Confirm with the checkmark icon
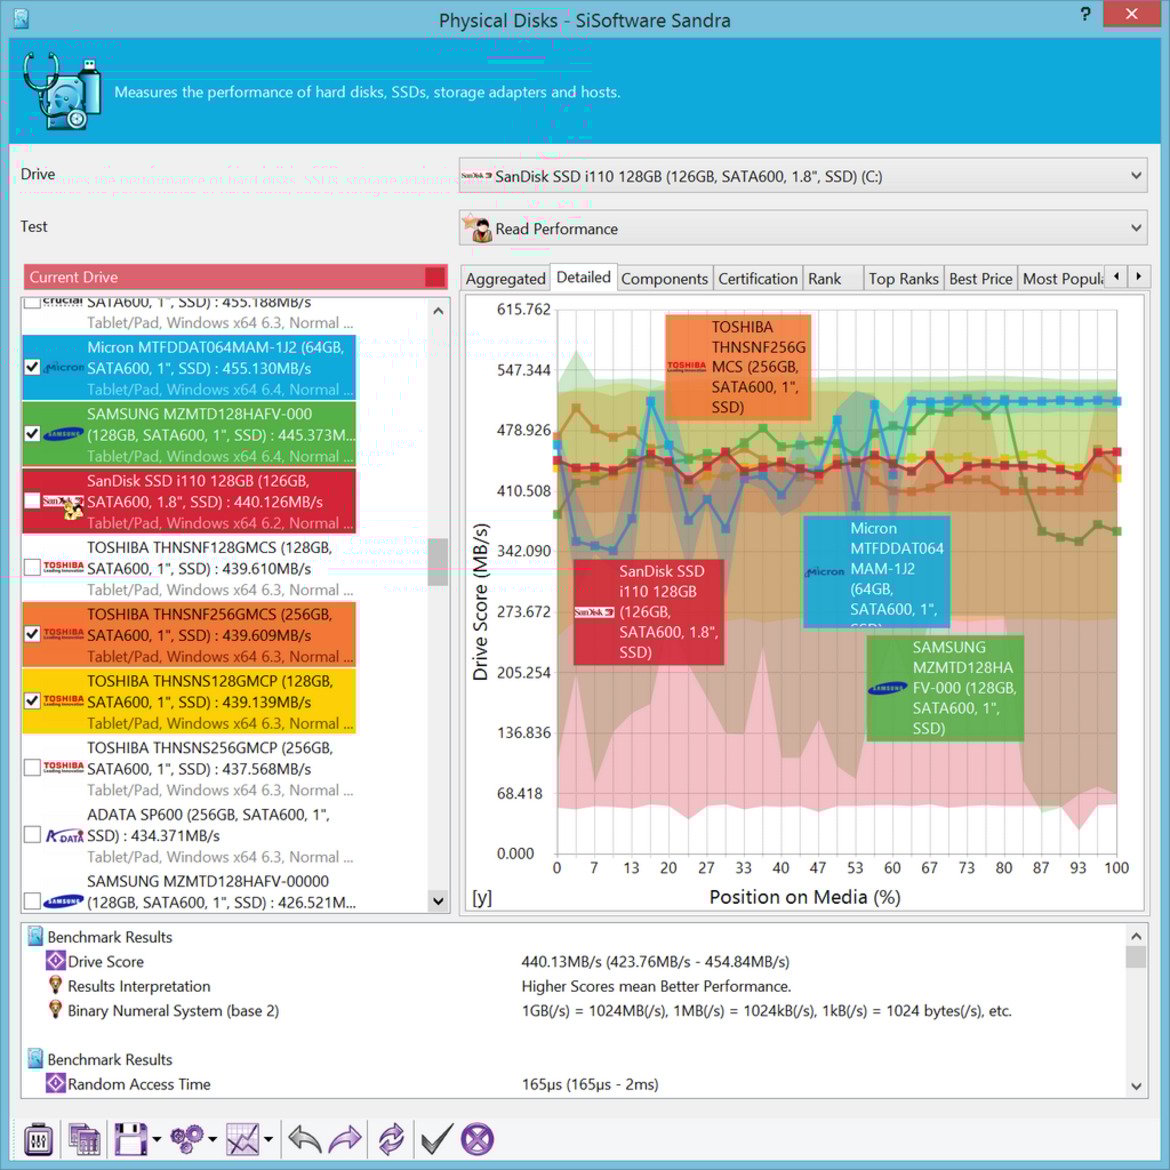The height and width of the screenshot is (1170, 1170). click(436, 1139)
